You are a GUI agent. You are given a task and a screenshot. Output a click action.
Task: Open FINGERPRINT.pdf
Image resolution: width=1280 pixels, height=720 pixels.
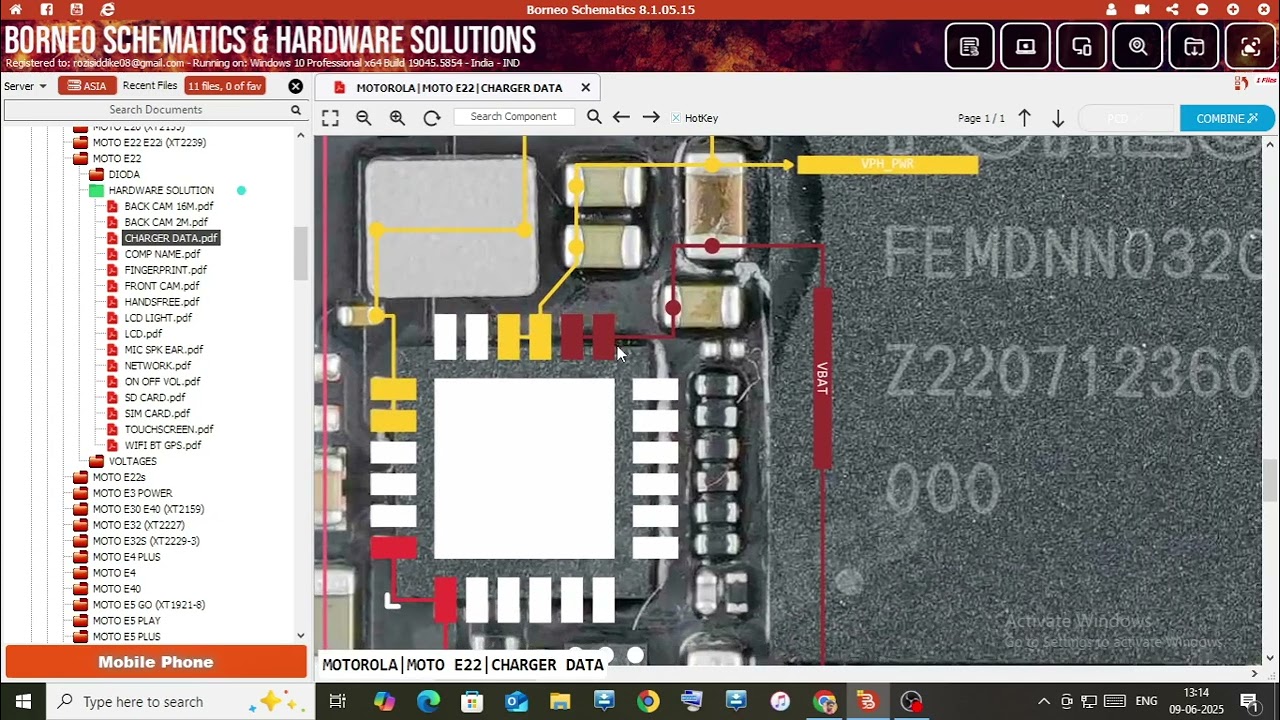(x=165, y=271)
